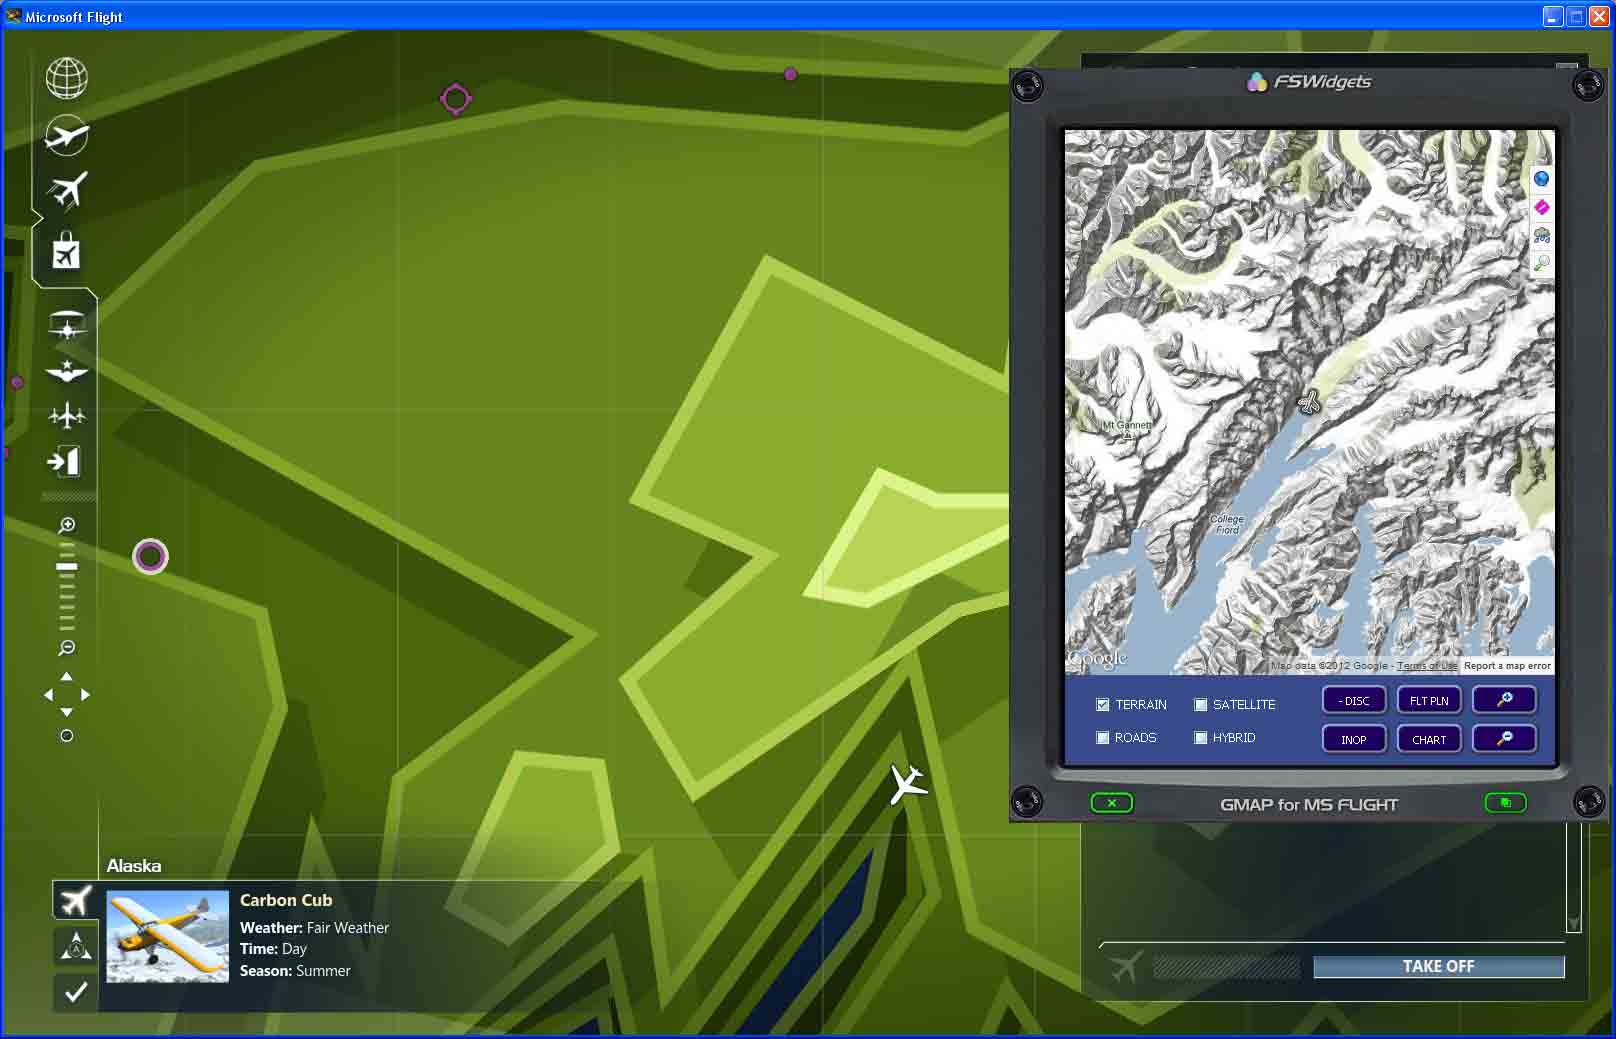Enable the ROADS checkbox in GMAP
The height and width of the screenshot is (1039, 1616).
tap(1103, 737)
